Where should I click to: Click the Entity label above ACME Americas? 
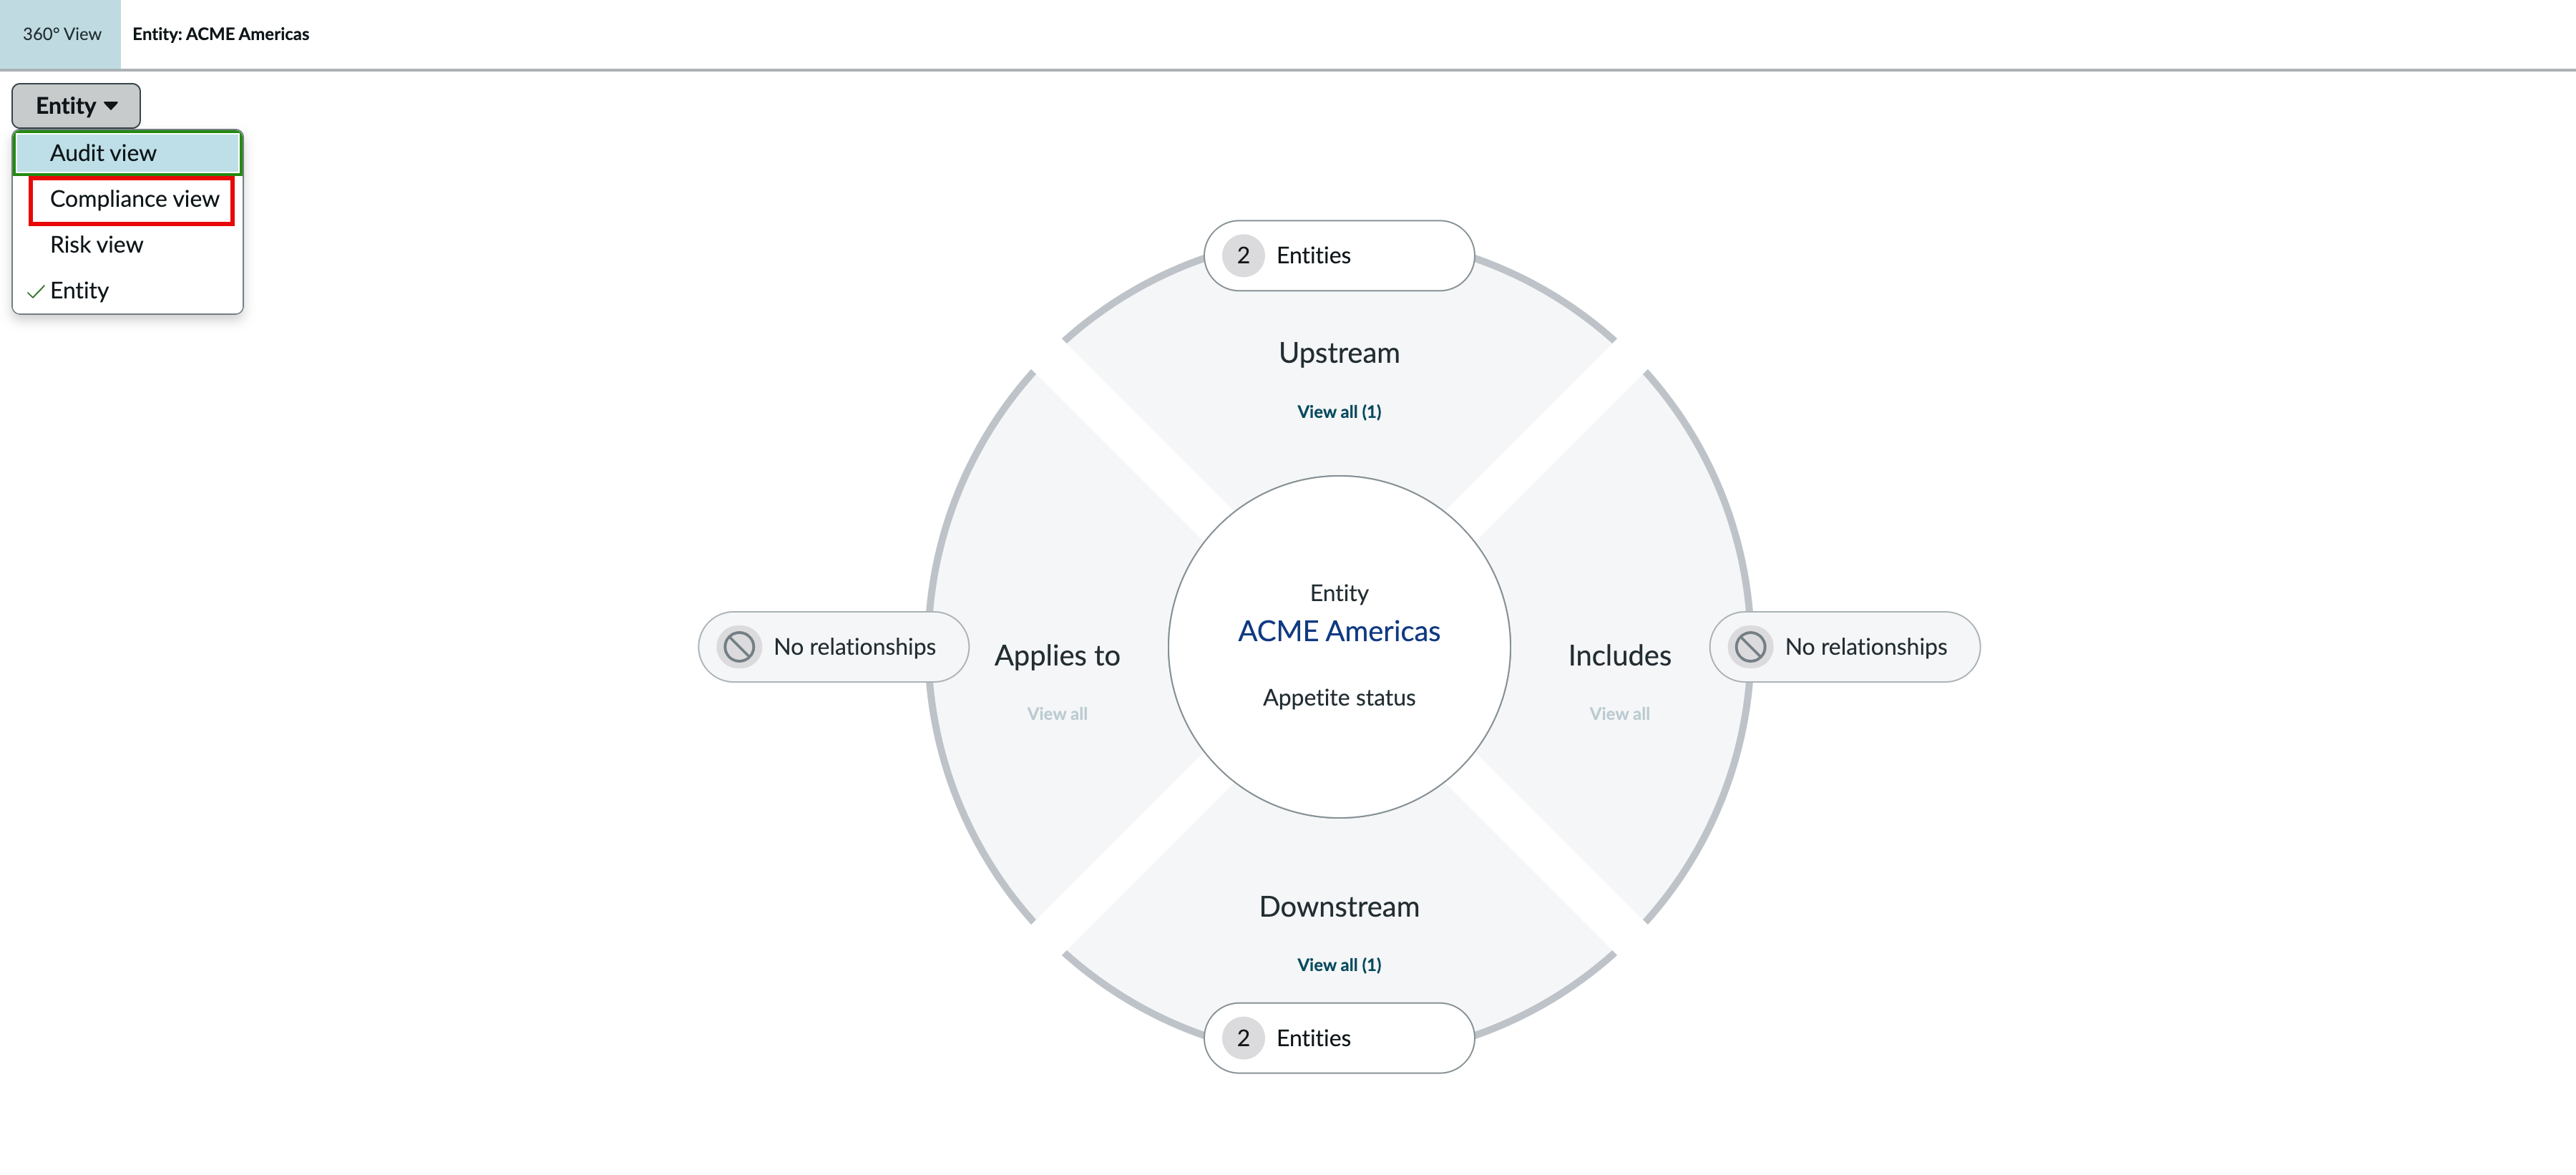pos(1339,594)
